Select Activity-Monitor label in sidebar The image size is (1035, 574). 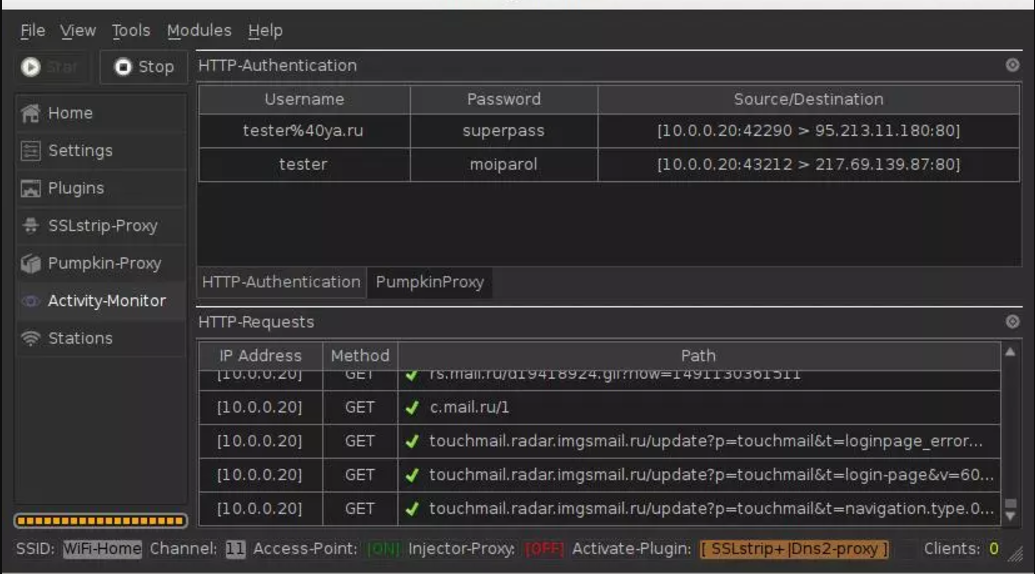[107, 301]
